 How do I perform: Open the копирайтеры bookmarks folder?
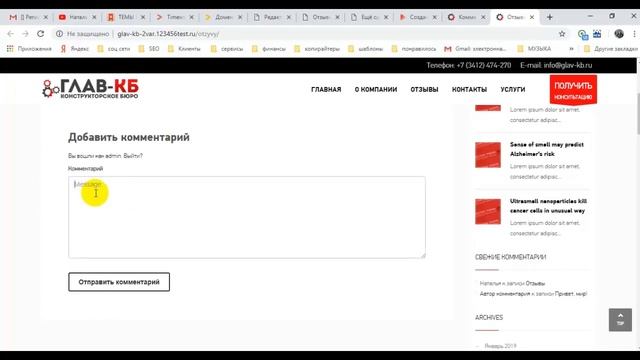(316, 49)
